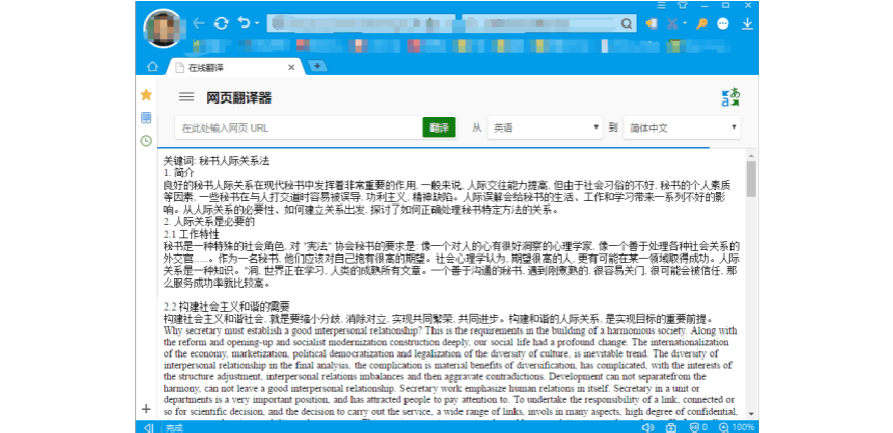
Task: Open the scissors screenshot tool
Action: (x=673, y=24)
